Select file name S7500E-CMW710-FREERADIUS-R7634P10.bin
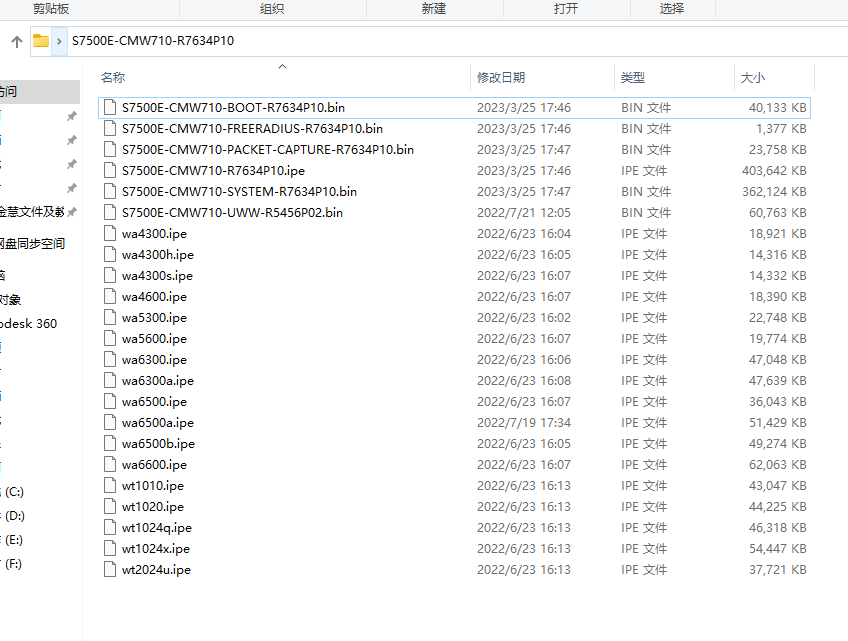Screen dimensions: 848x641 252,129
